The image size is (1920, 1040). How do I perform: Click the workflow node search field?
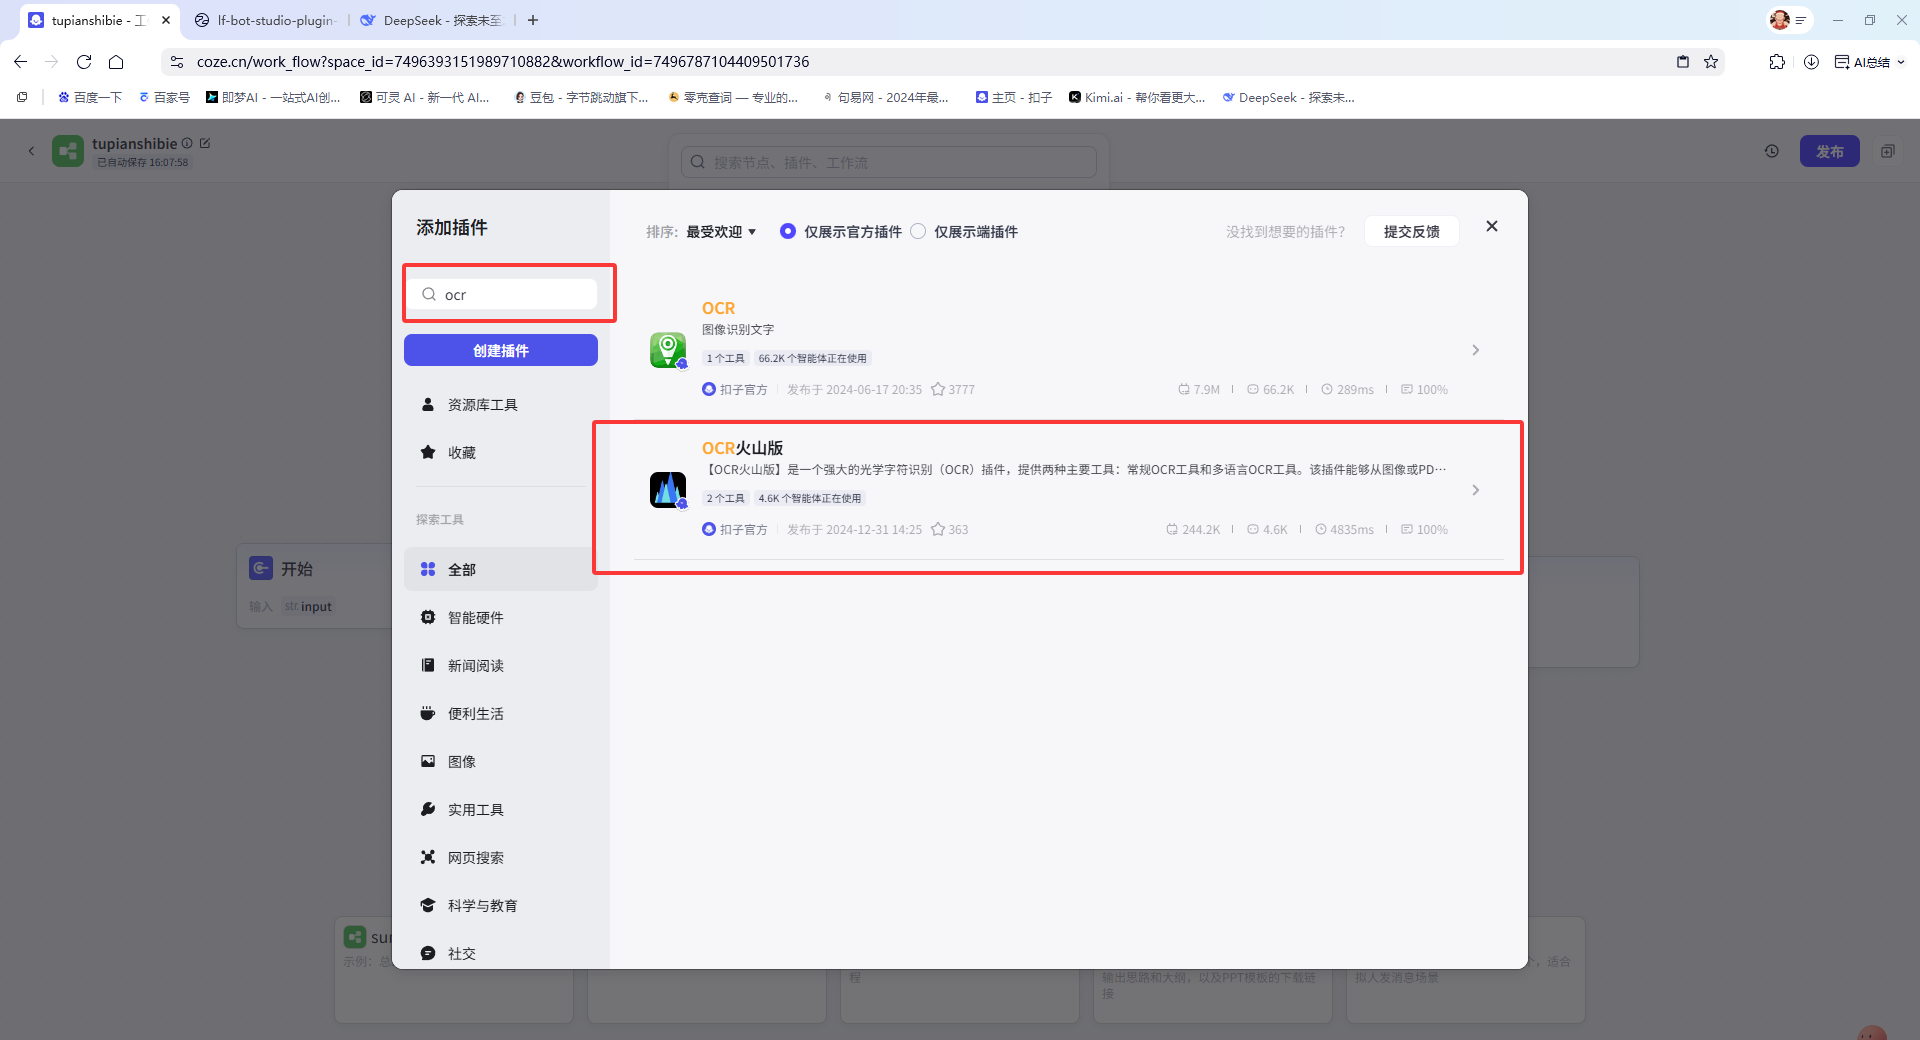tap(888, 162)
